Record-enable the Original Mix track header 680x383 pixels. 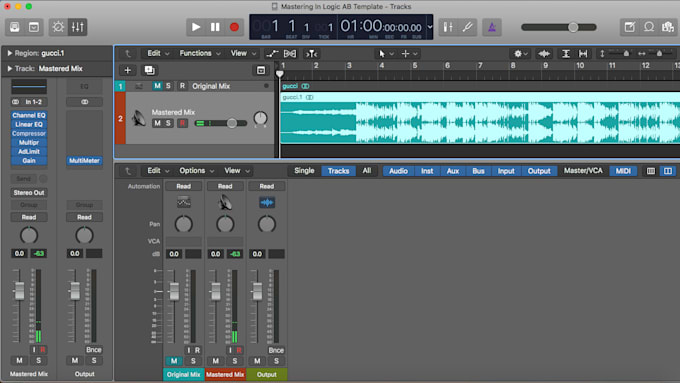click(x=182, y=86)
